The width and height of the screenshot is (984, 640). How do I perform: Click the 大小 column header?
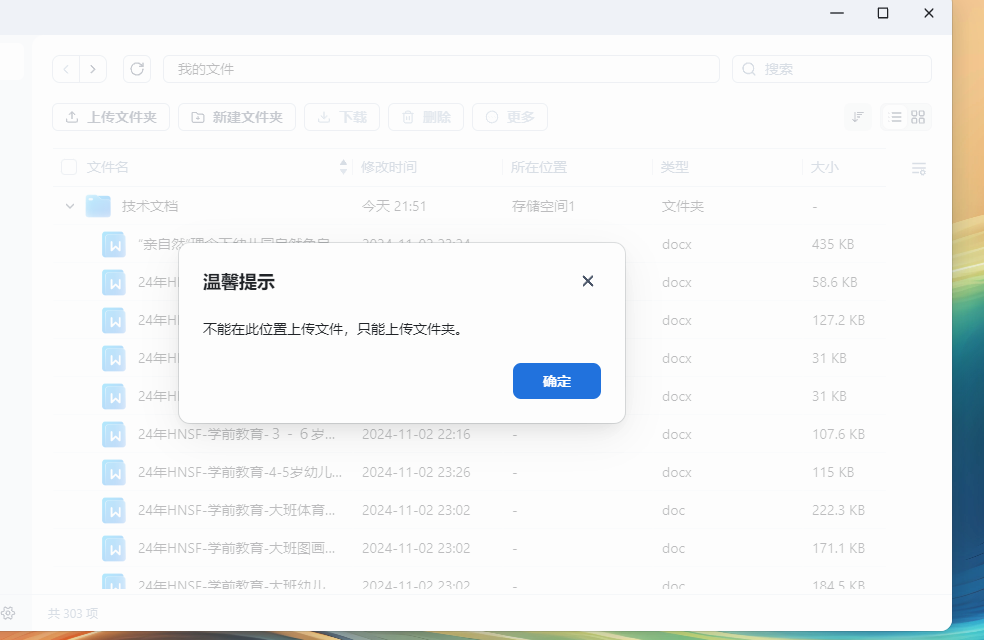[825, 167]
